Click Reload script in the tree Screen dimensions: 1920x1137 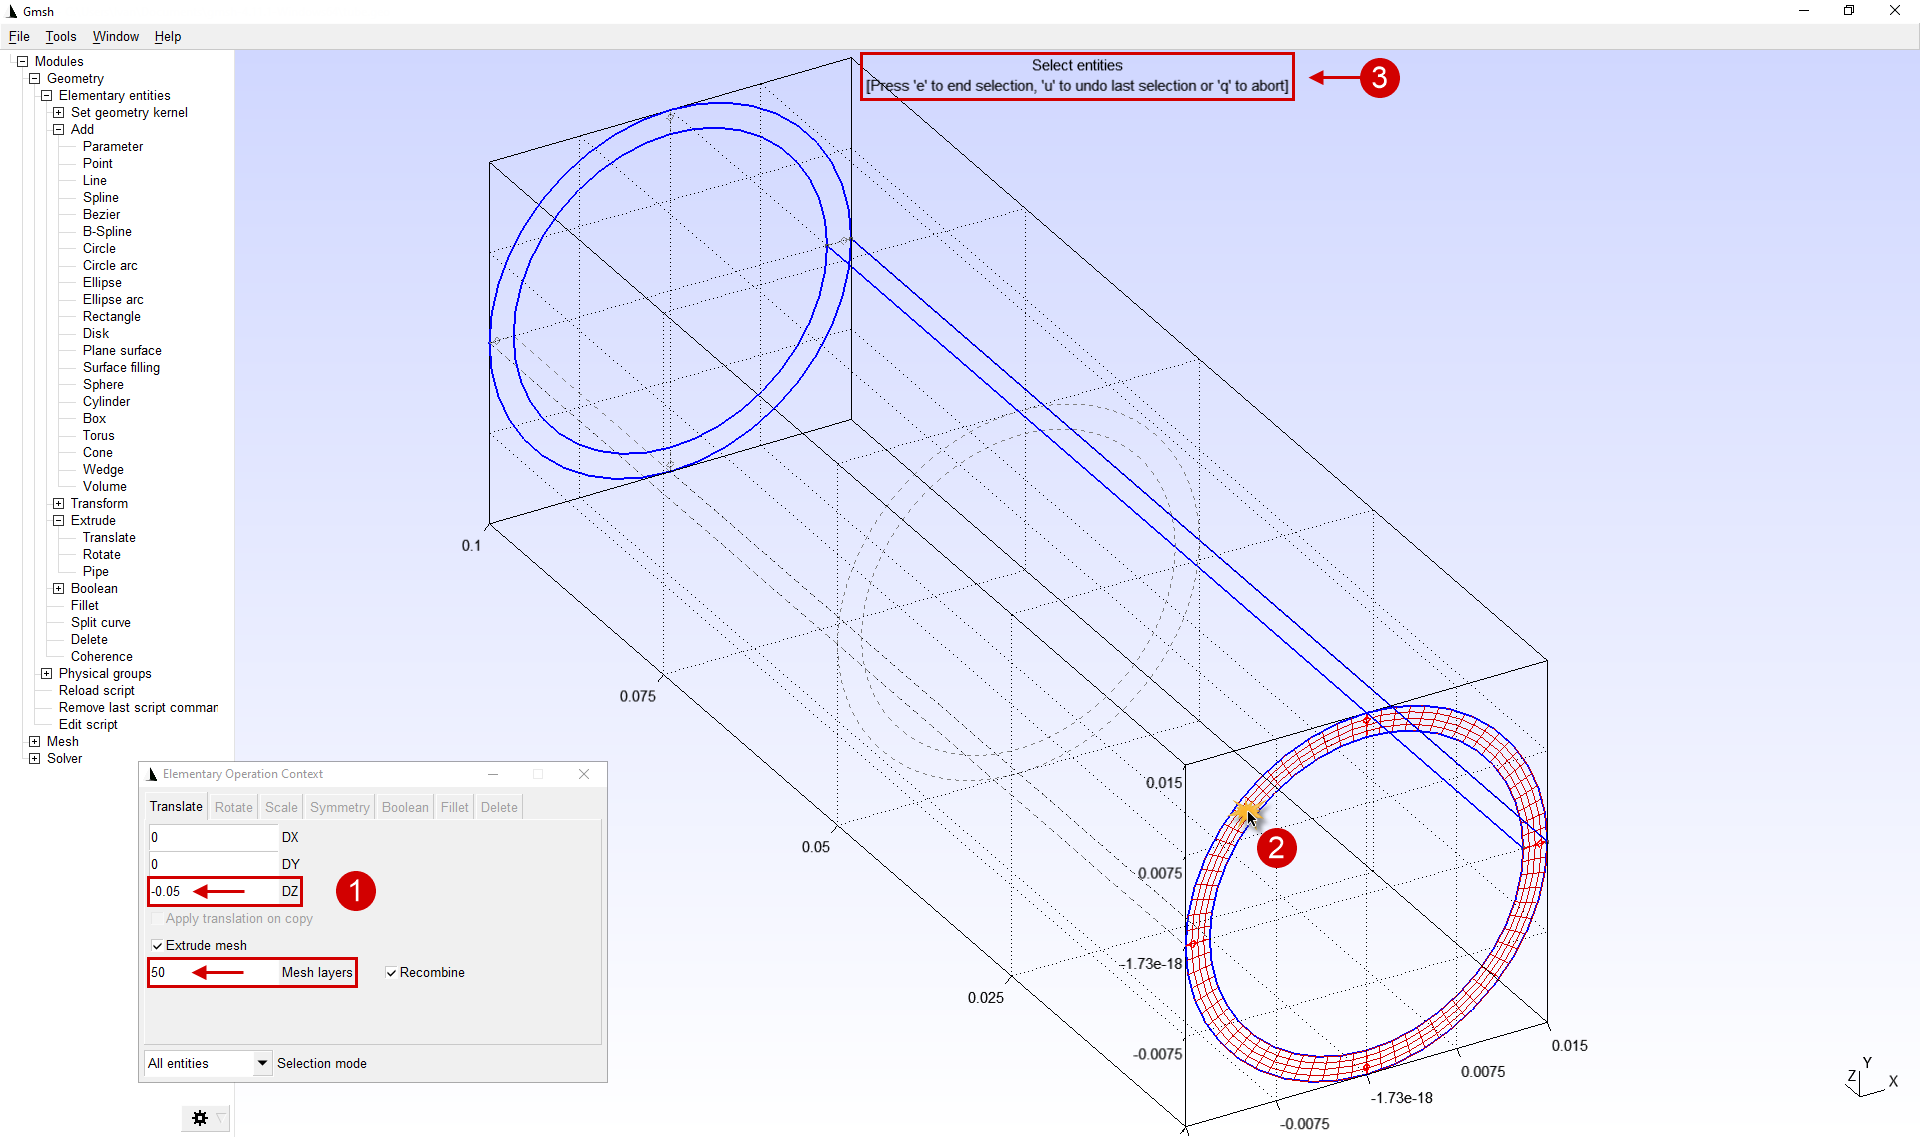tap(96, 690)
